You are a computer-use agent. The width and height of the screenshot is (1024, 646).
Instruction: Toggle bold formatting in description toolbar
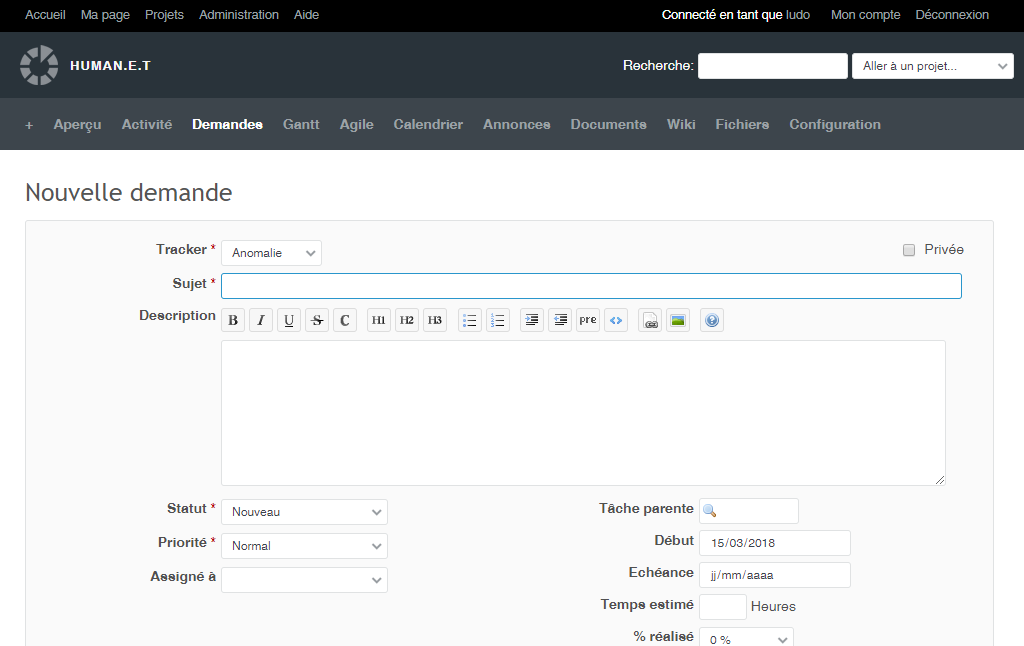point(233,320)
